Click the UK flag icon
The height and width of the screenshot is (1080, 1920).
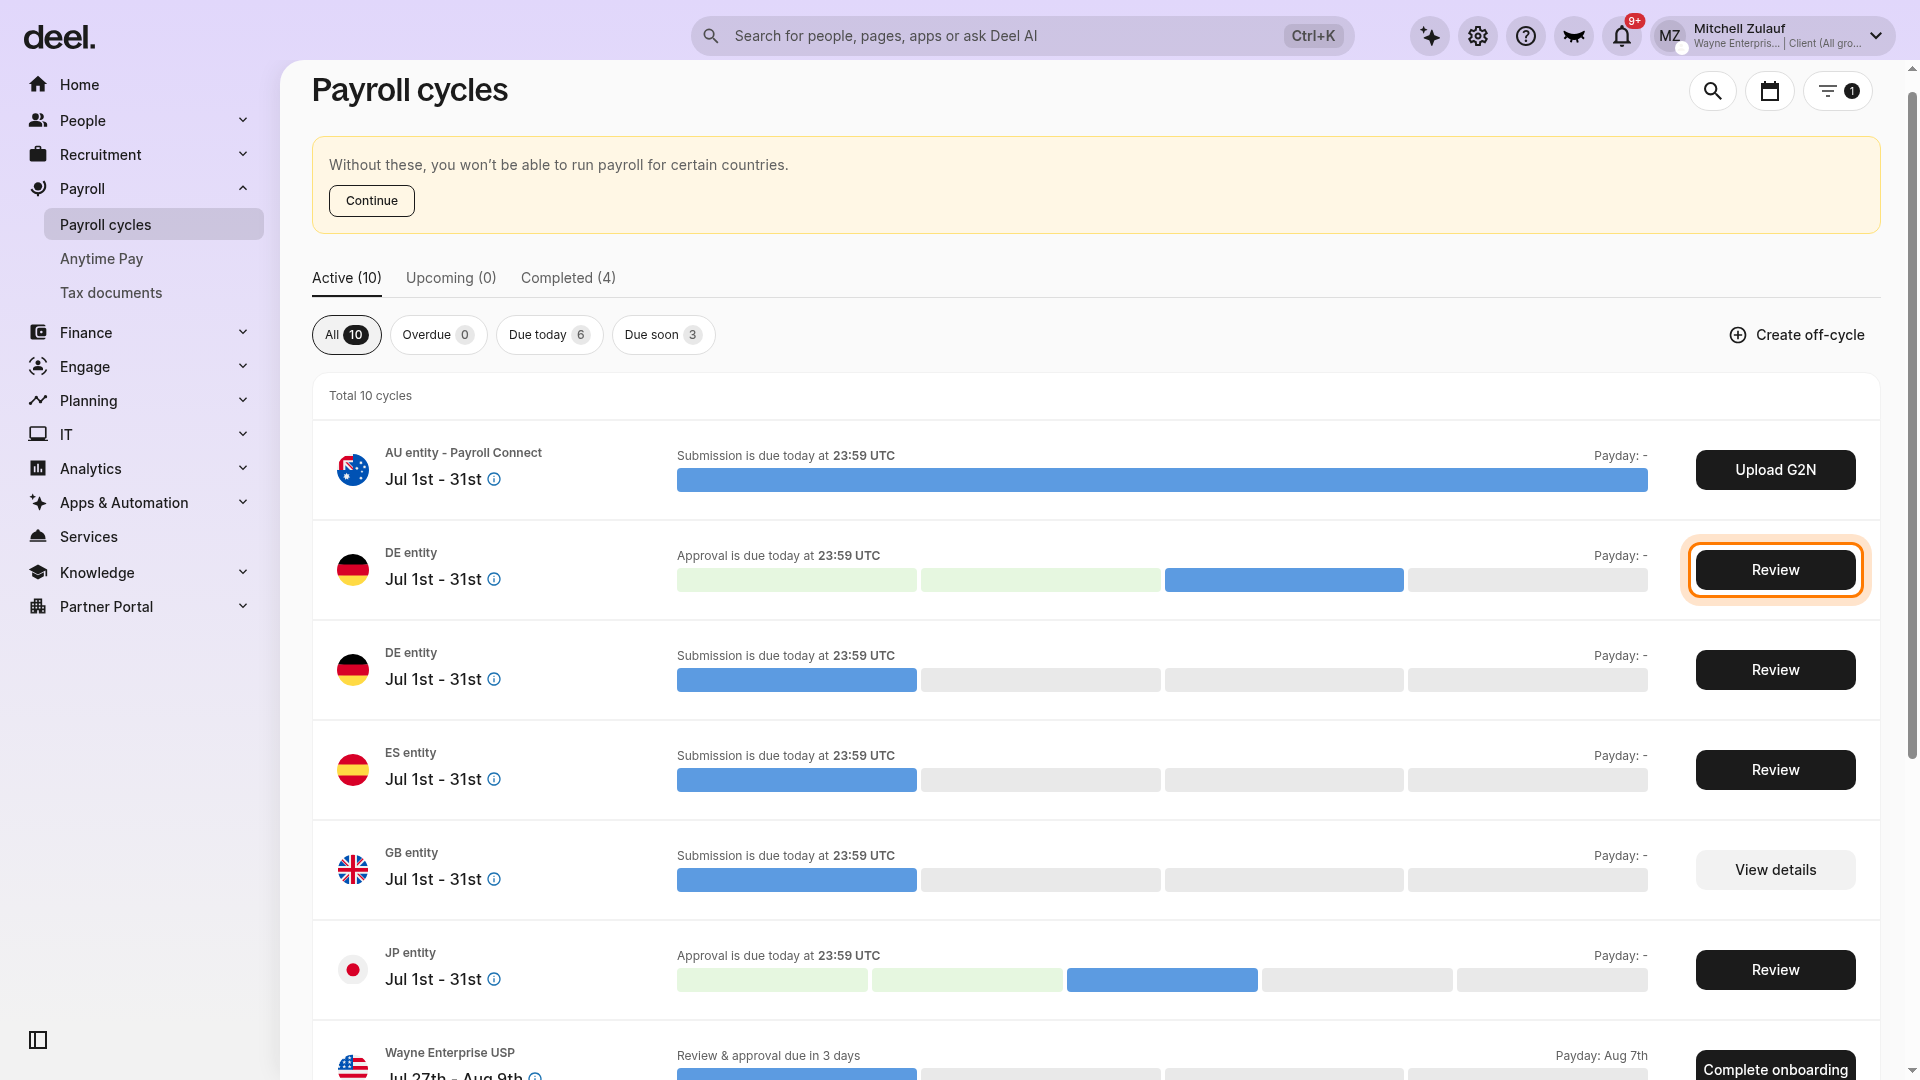(353, 870)
